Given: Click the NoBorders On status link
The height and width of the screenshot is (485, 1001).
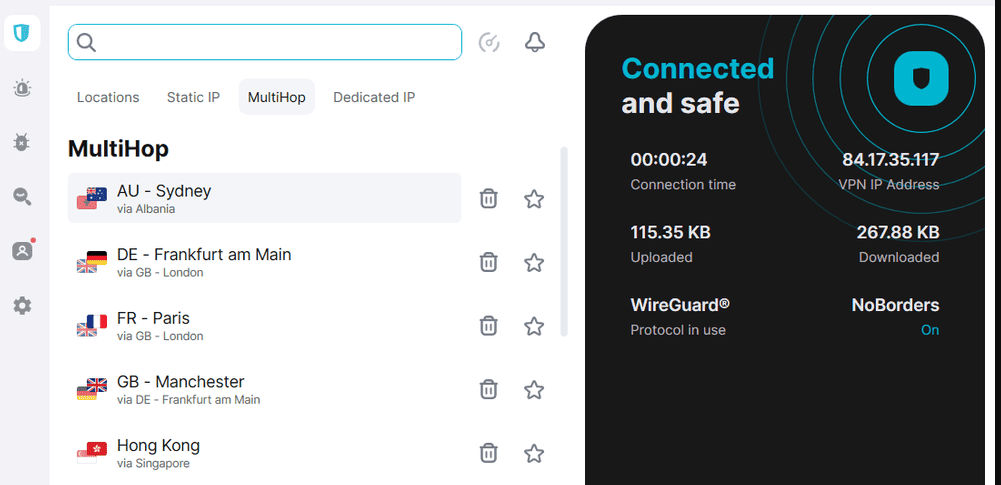Looking at the screenshot, I should (x=930, y=330).
